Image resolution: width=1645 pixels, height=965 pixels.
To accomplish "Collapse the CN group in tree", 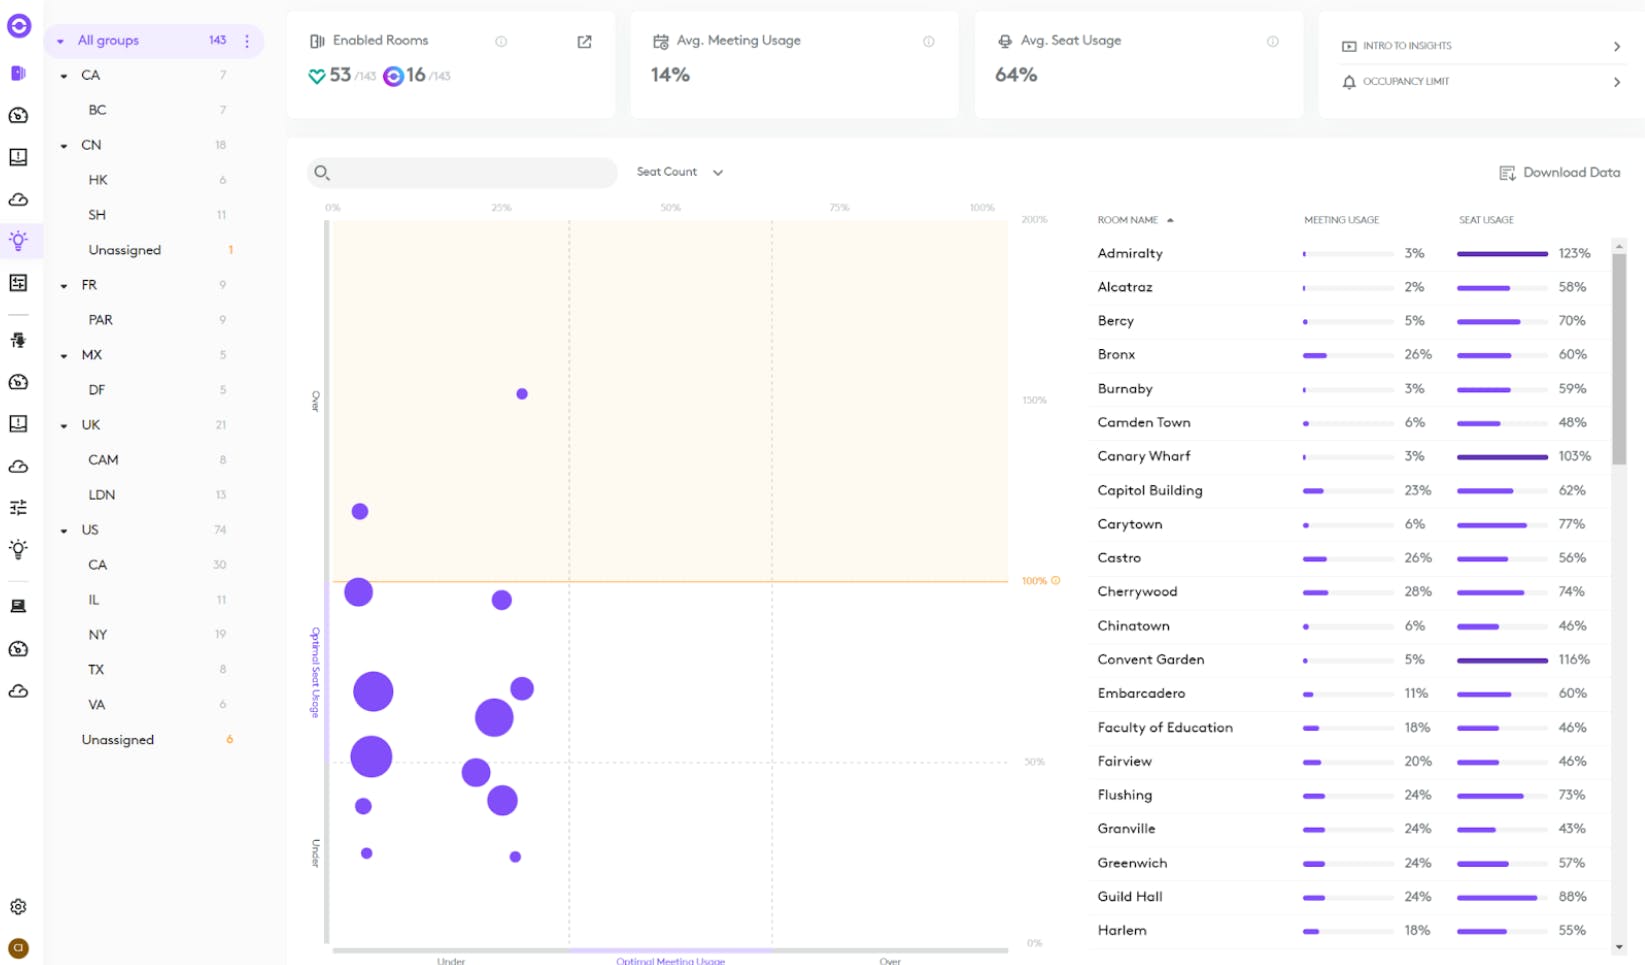I will click(x=64, y=146).
